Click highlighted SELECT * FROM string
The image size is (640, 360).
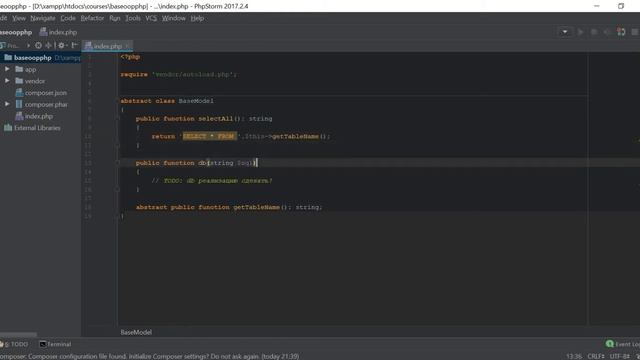pos(209,136)
